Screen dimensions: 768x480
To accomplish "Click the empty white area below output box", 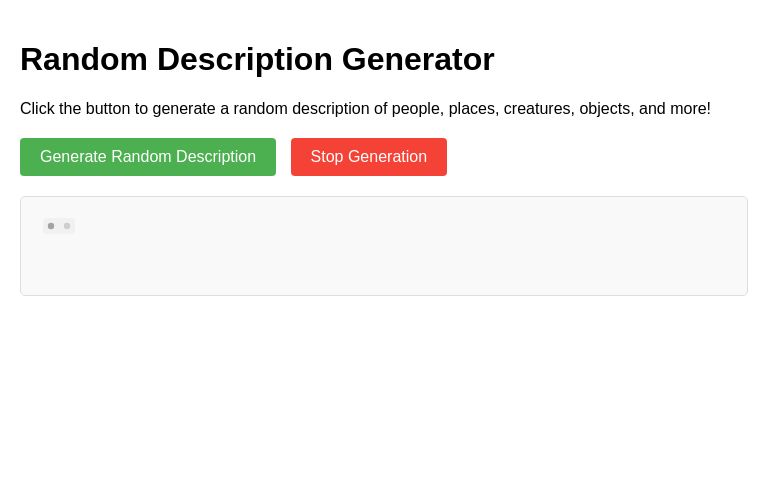I will (x=384, y=387).
